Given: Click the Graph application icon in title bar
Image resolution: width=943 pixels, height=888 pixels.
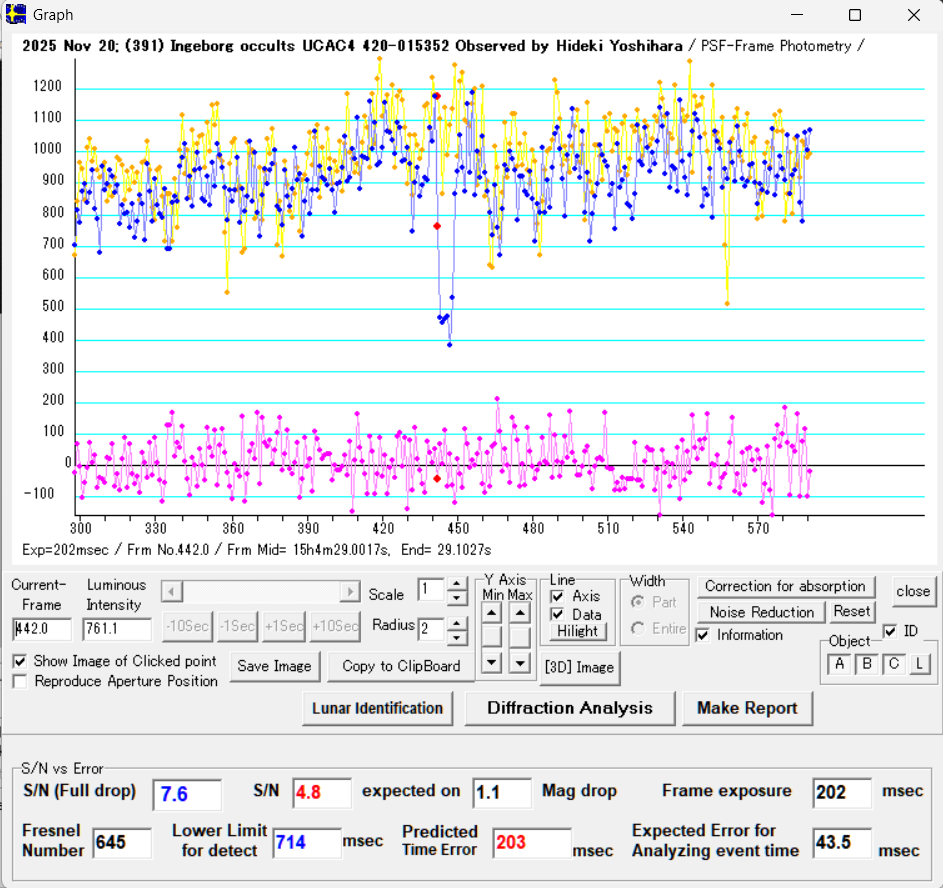Looking at the screenshot, I should pos(17,15).
